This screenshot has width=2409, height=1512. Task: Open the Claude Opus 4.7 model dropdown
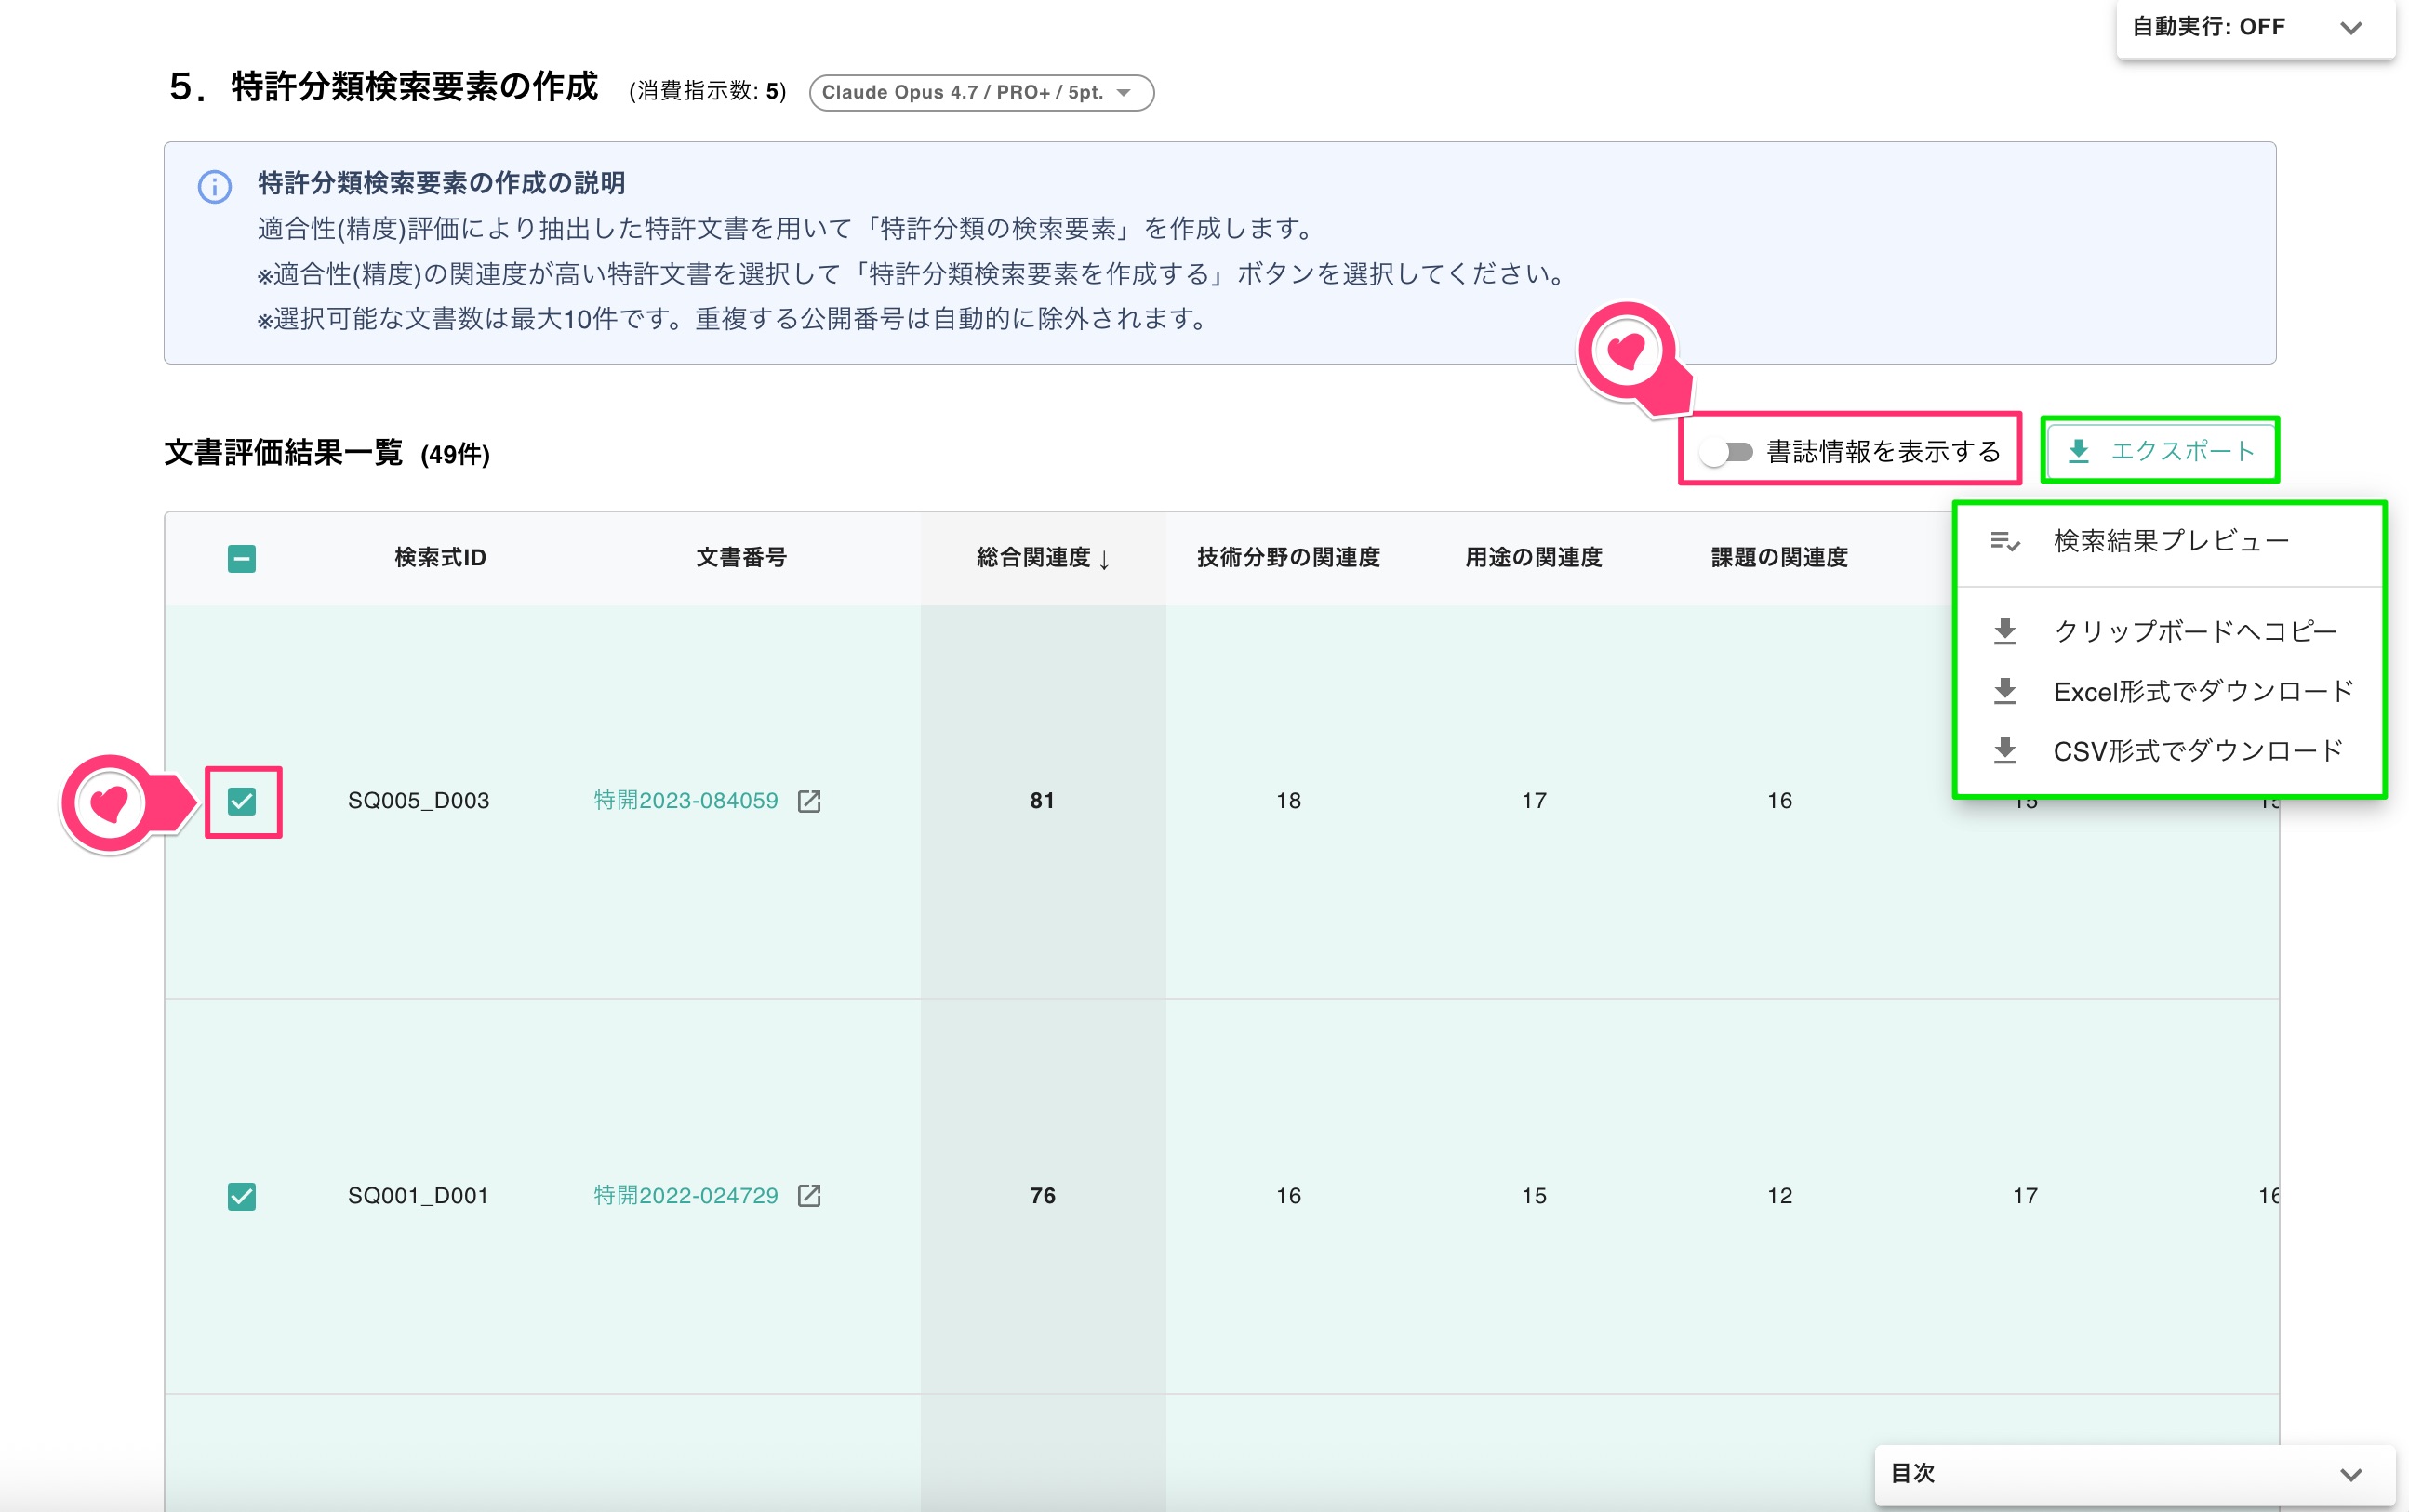981,92
